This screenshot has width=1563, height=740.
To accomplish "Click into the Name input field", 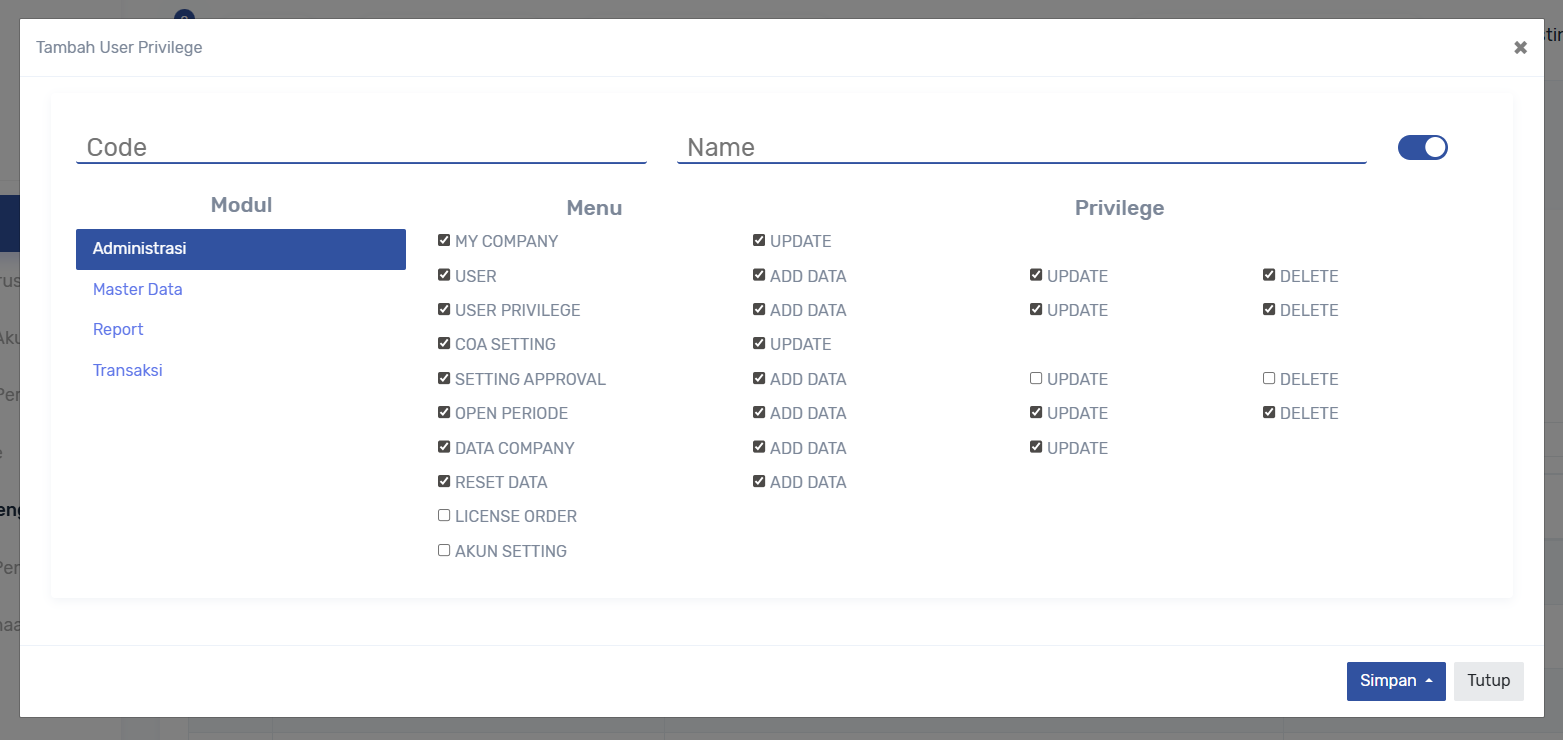I will click(1020, 147).
